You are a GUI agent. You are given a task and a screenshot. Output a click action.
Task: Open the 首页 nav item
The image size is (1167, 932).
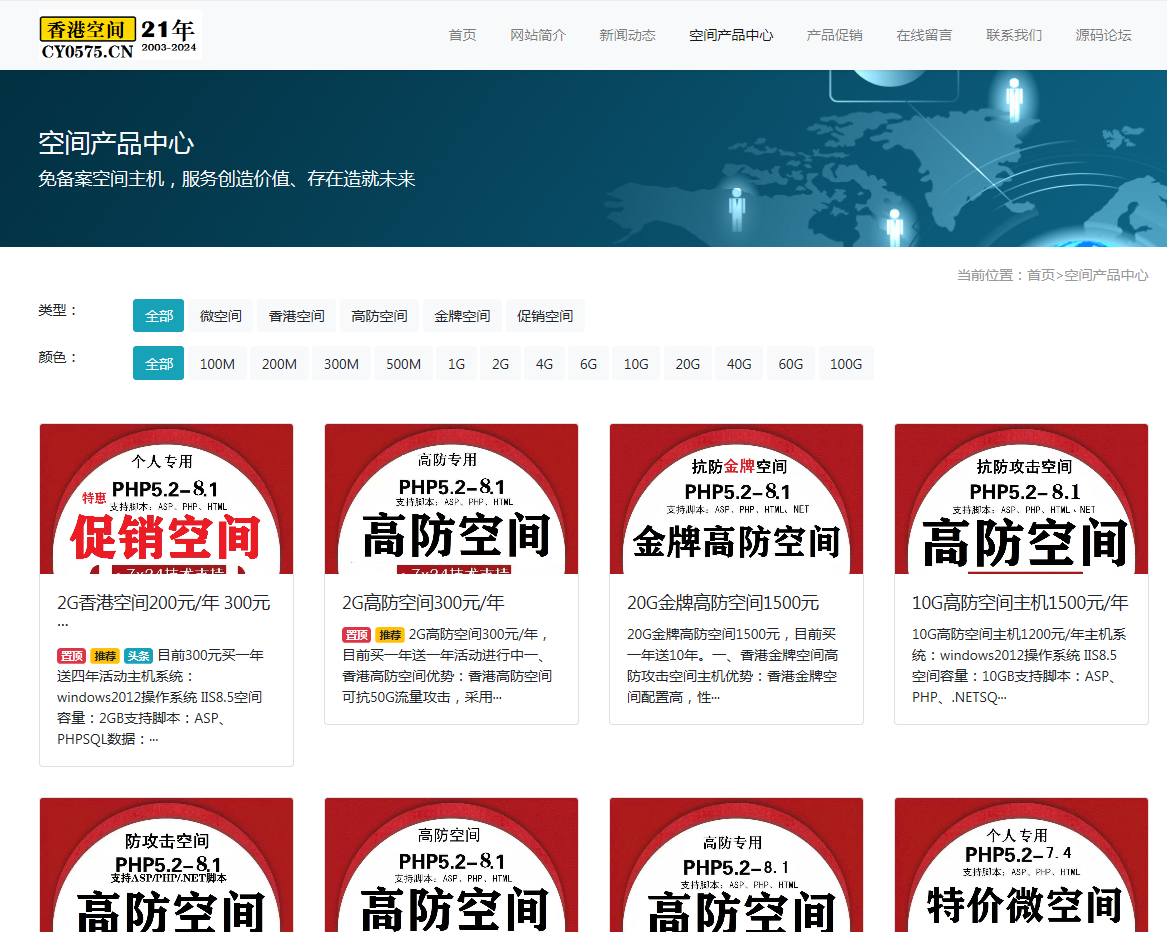(x=462, y=35)
